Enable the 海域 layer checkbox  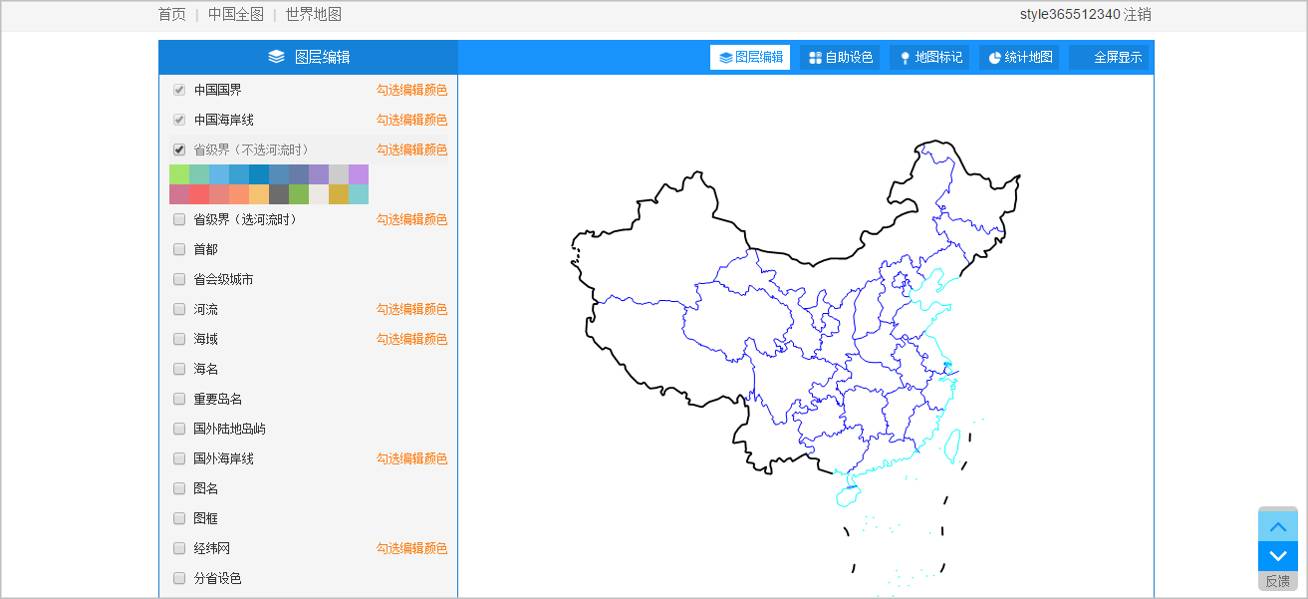(x=179, y=339)
